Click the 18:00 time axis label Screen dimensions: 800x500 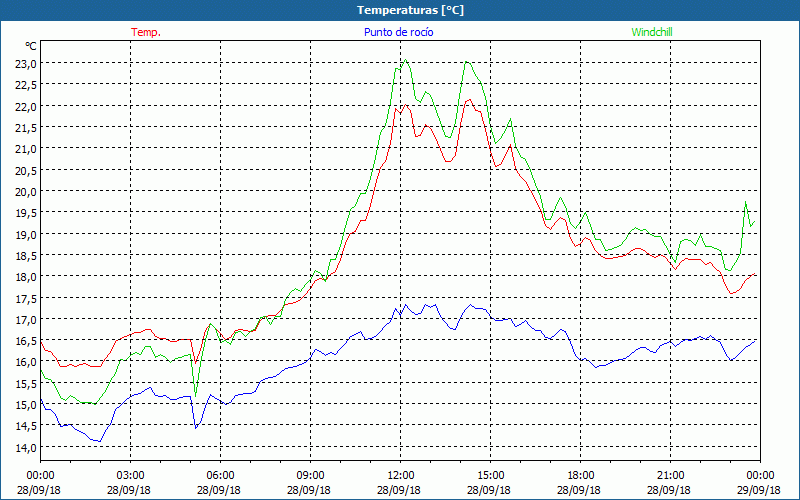click(580, 476)
